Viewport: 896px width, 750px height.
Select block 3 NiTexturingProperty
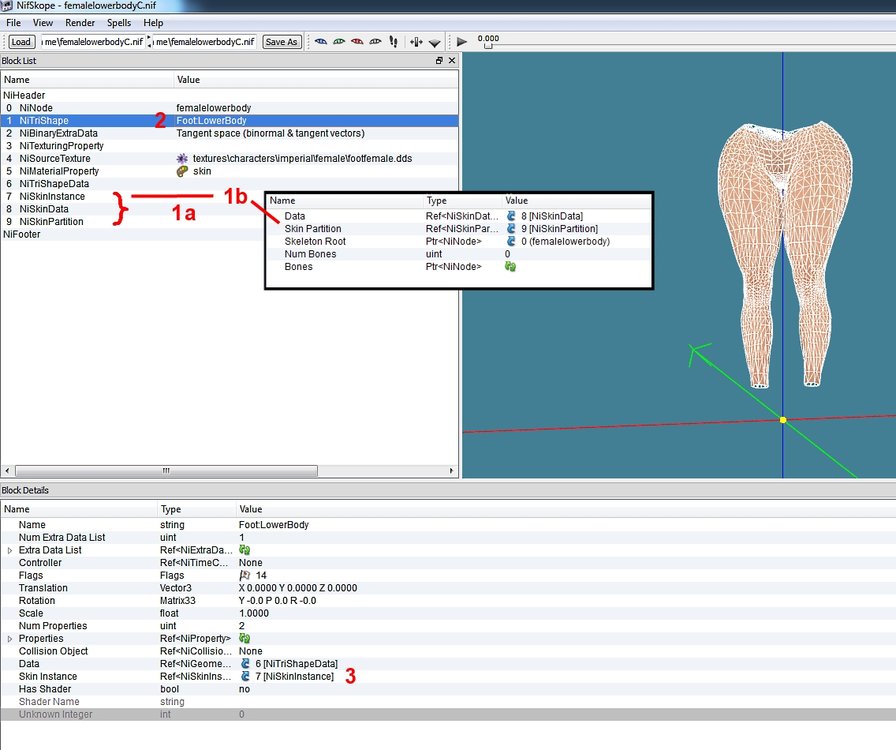click(229, 146)
